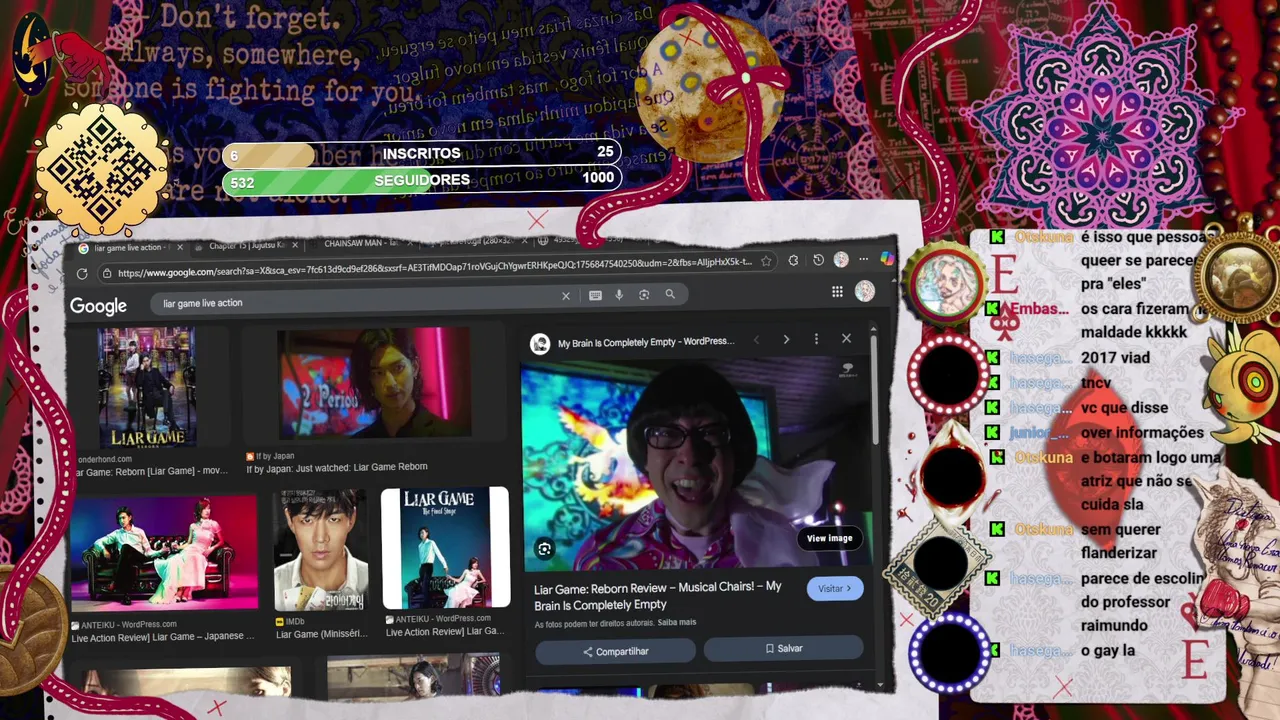The width and height of the screenshot is (1280, 720).
Task: Open Liar Game Final Stage poster thumbnail
Action: pos(445,548)
